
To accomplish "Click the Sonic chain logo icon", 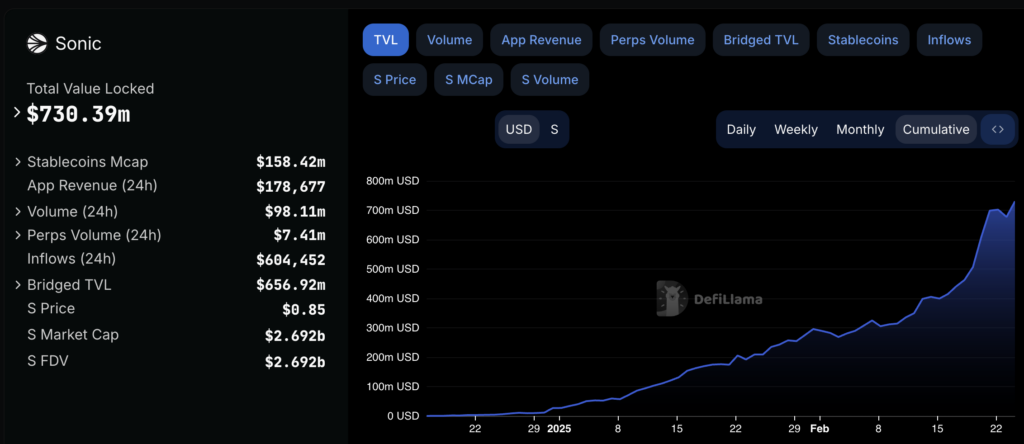I will point(37,44).
